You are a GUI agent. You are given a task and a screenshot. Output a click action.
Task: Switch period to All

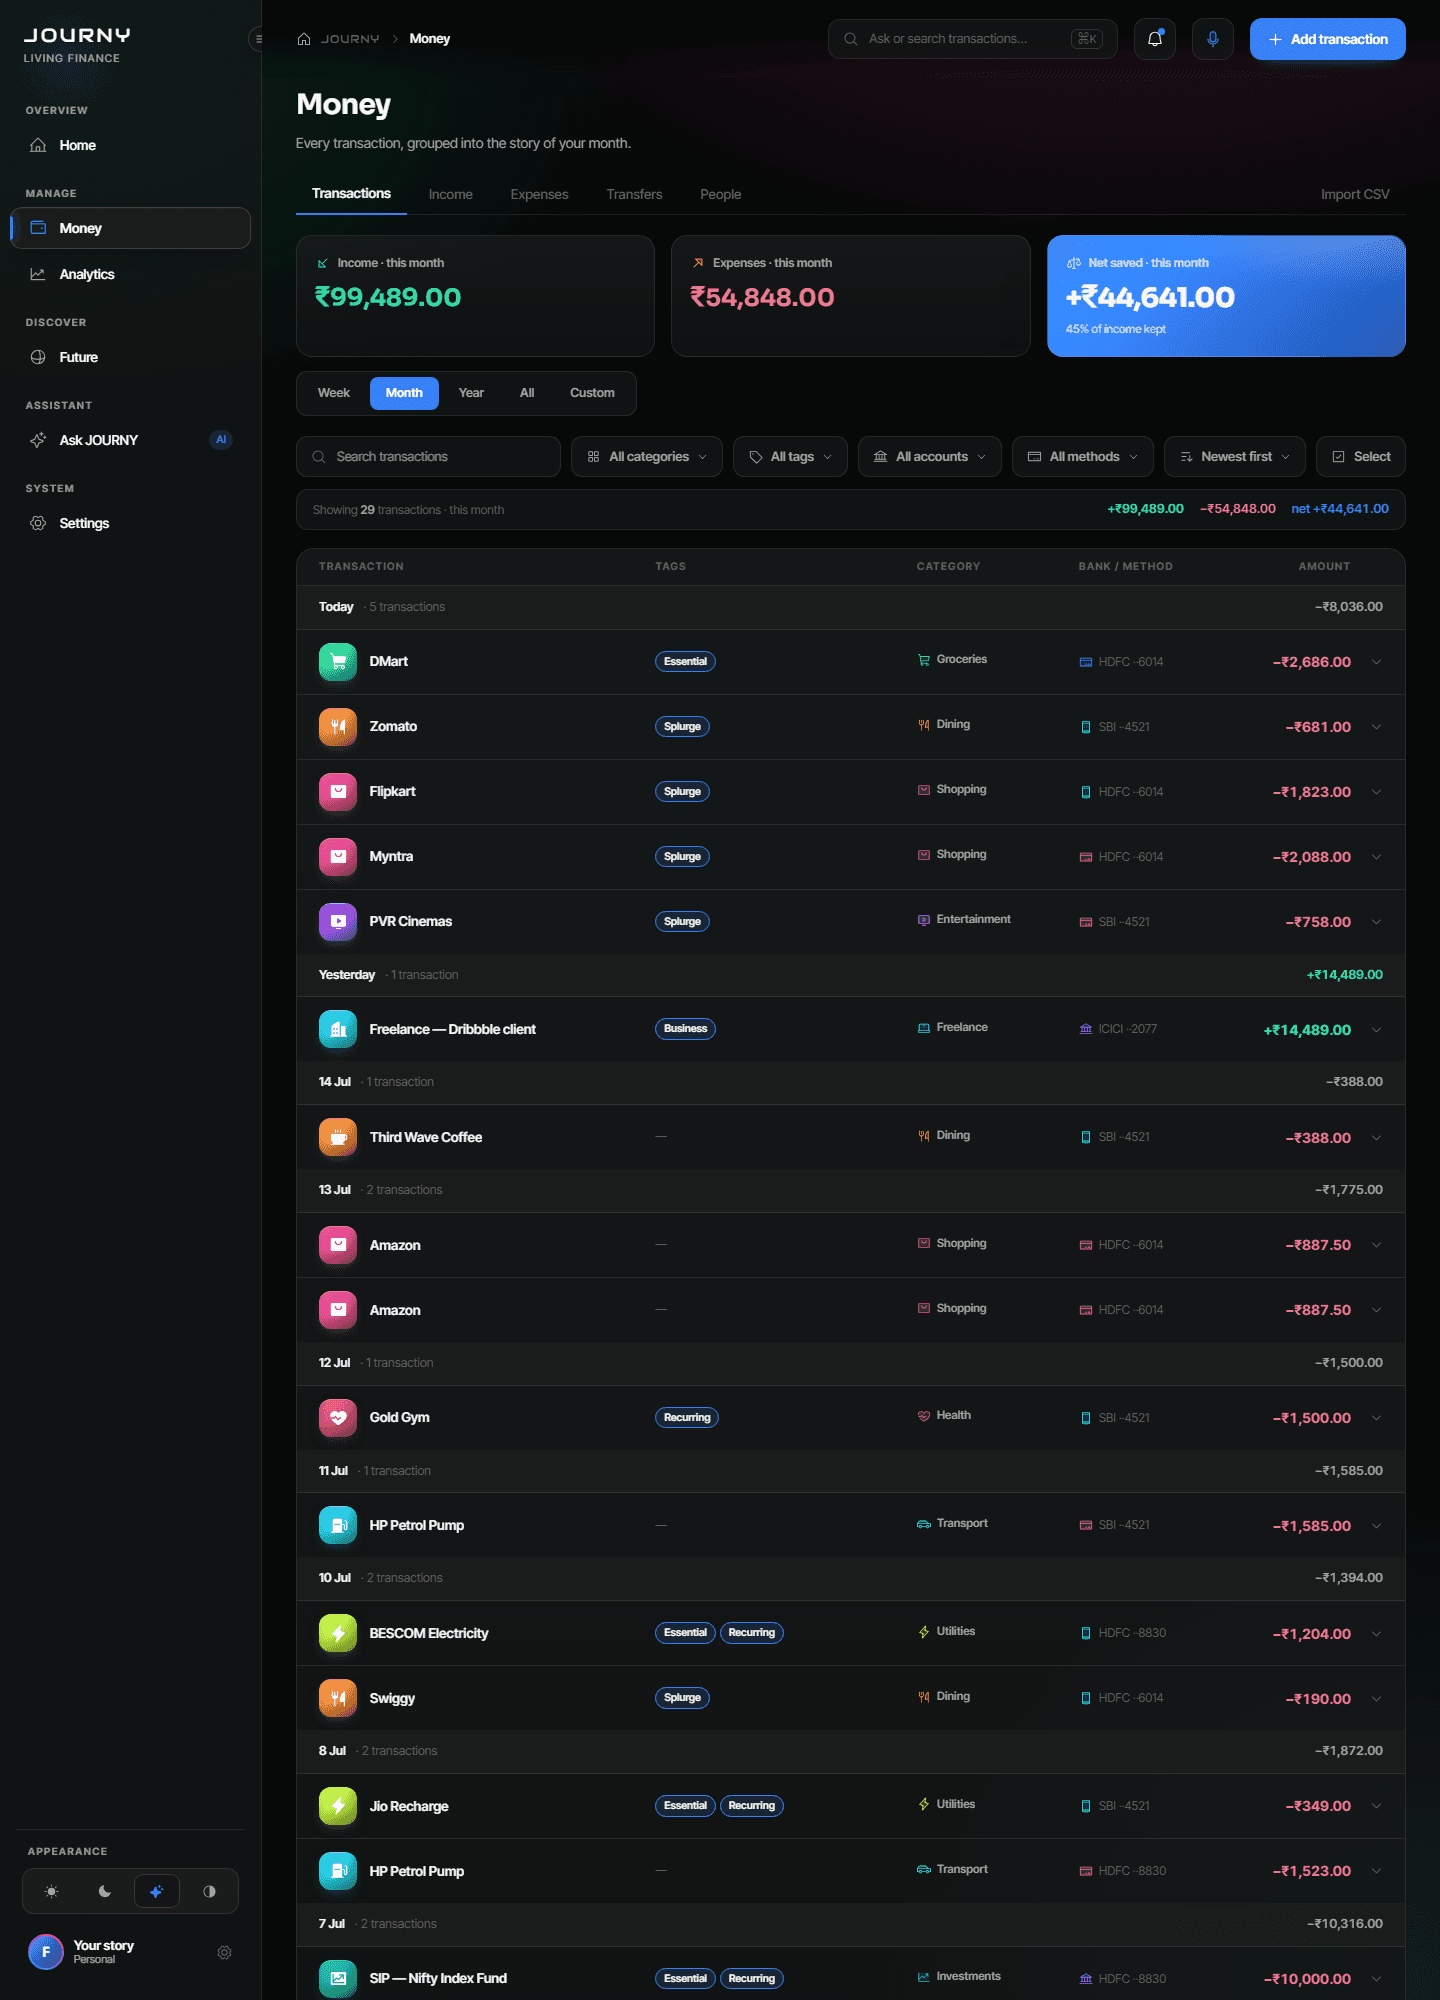click(x=527, y=394)
